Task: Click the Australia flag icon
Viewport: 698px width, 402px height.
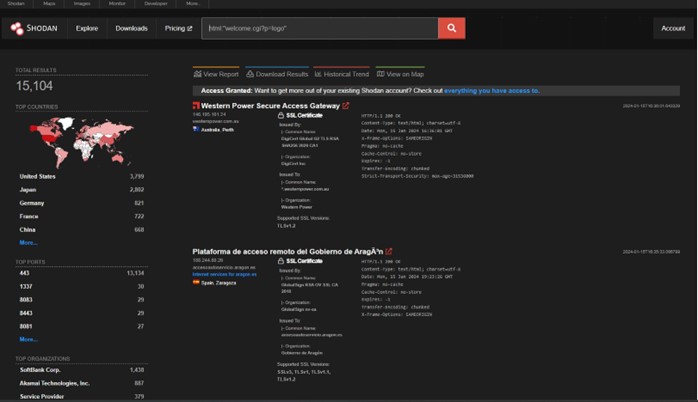Action: point(196,129)
